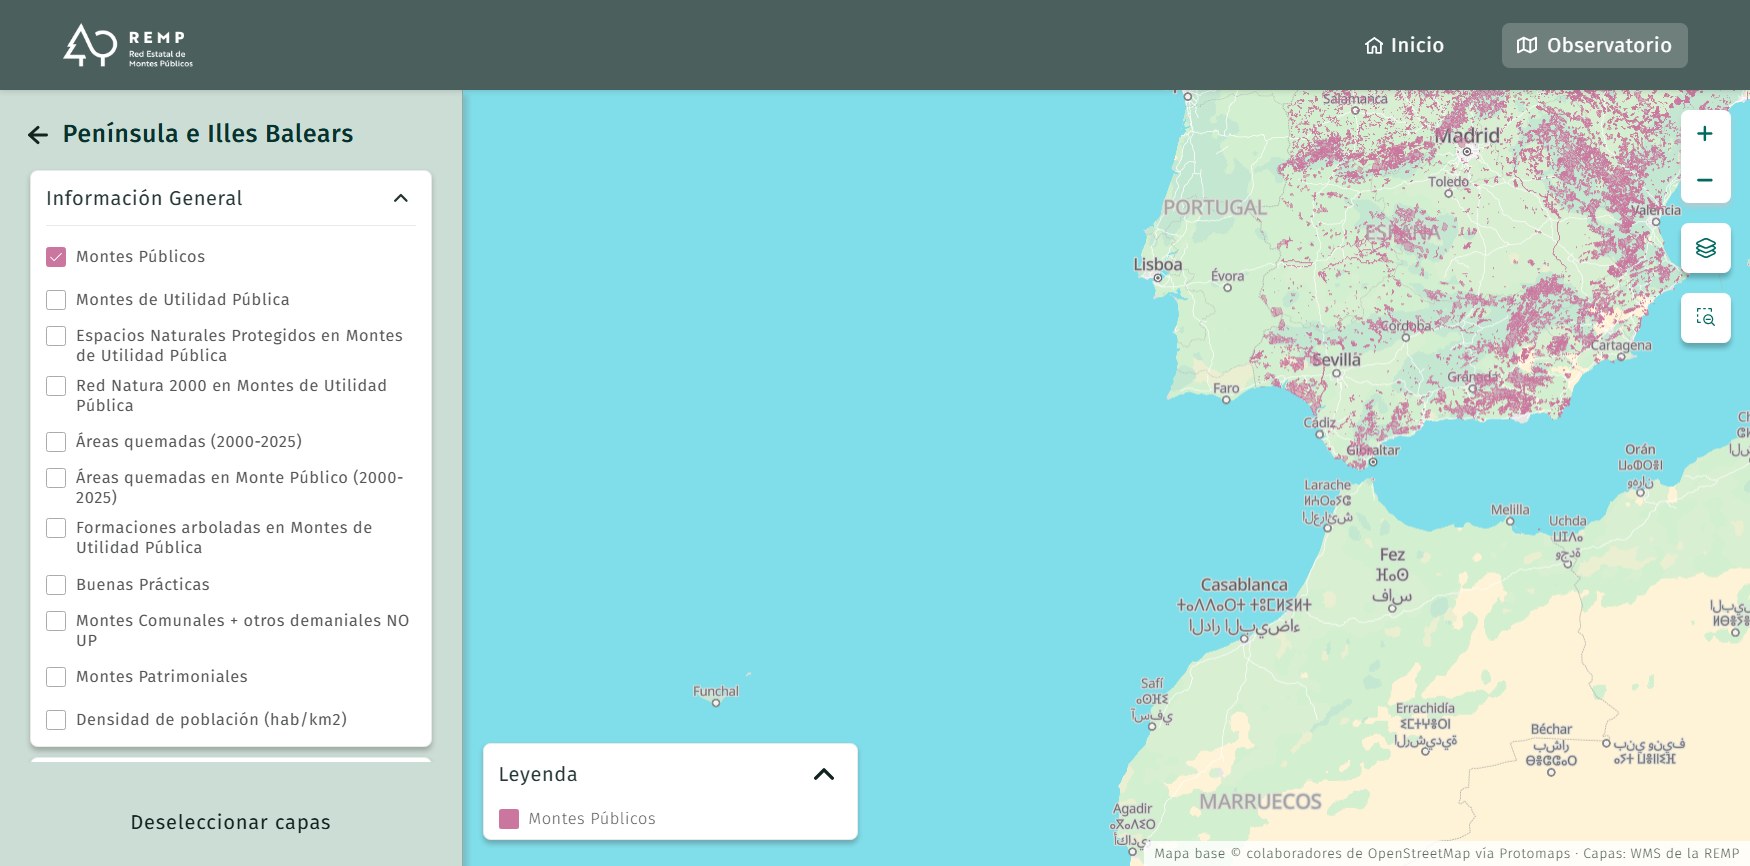The width and height of the screenshot is (1750, 866).
Task: Enable Montes de Utilidad Pública layer
Action: [x=56, y=300]
